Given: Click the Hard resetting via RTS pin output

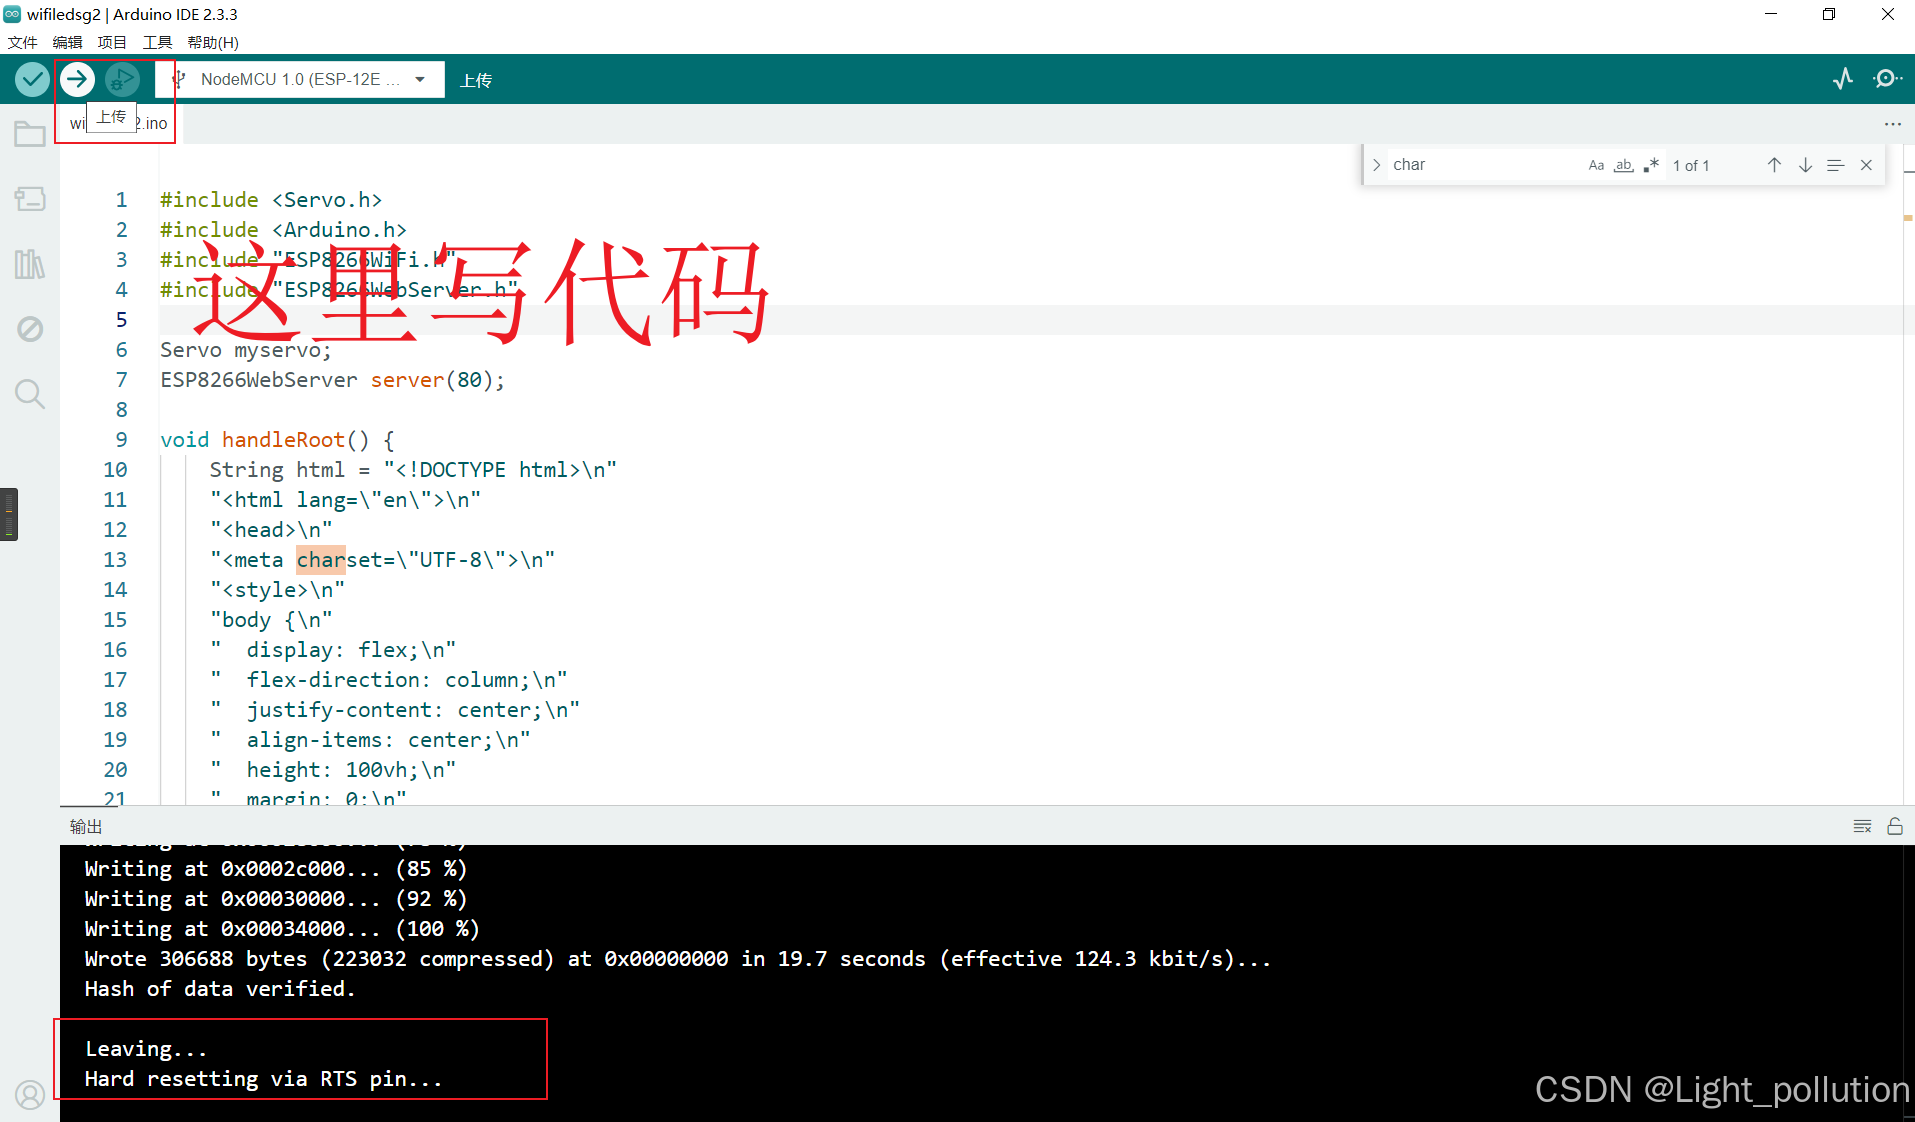Looking at the screenshot, I should pos(264,1079).
